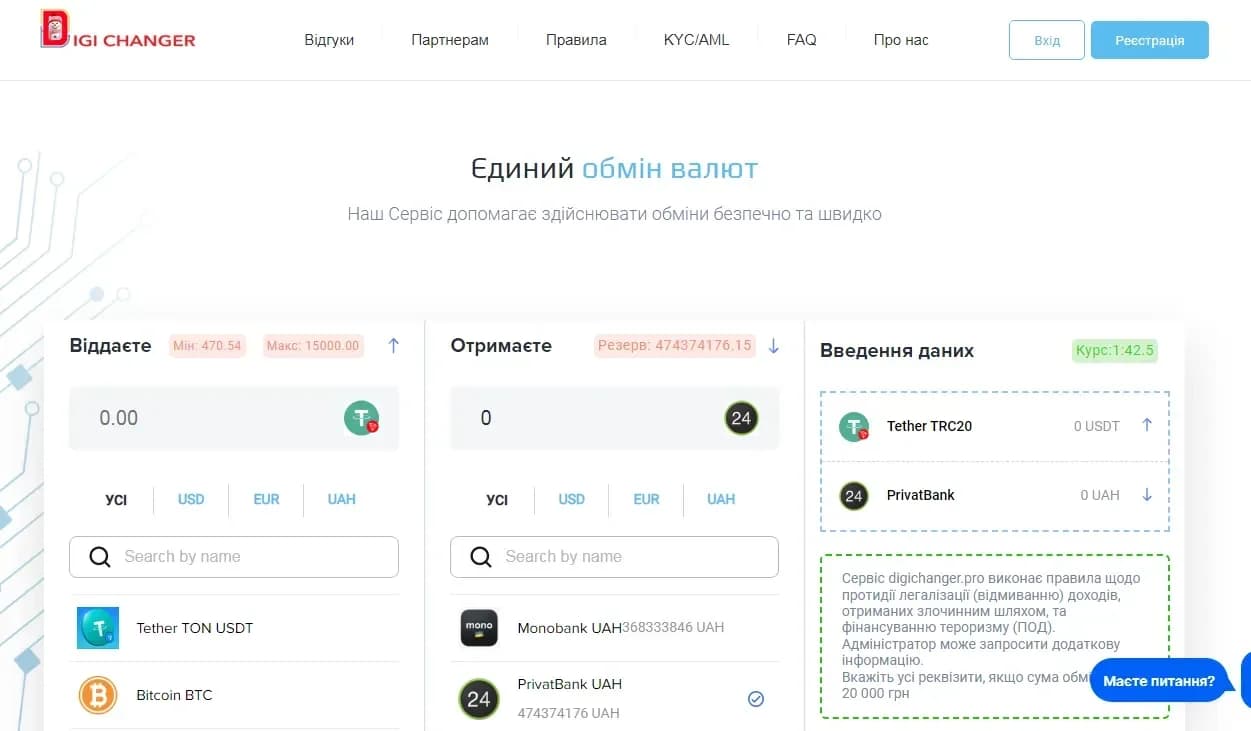Select Bitcoin BTC currency
The width and height of the screenshot is (1251, 731).
(234, 695)
